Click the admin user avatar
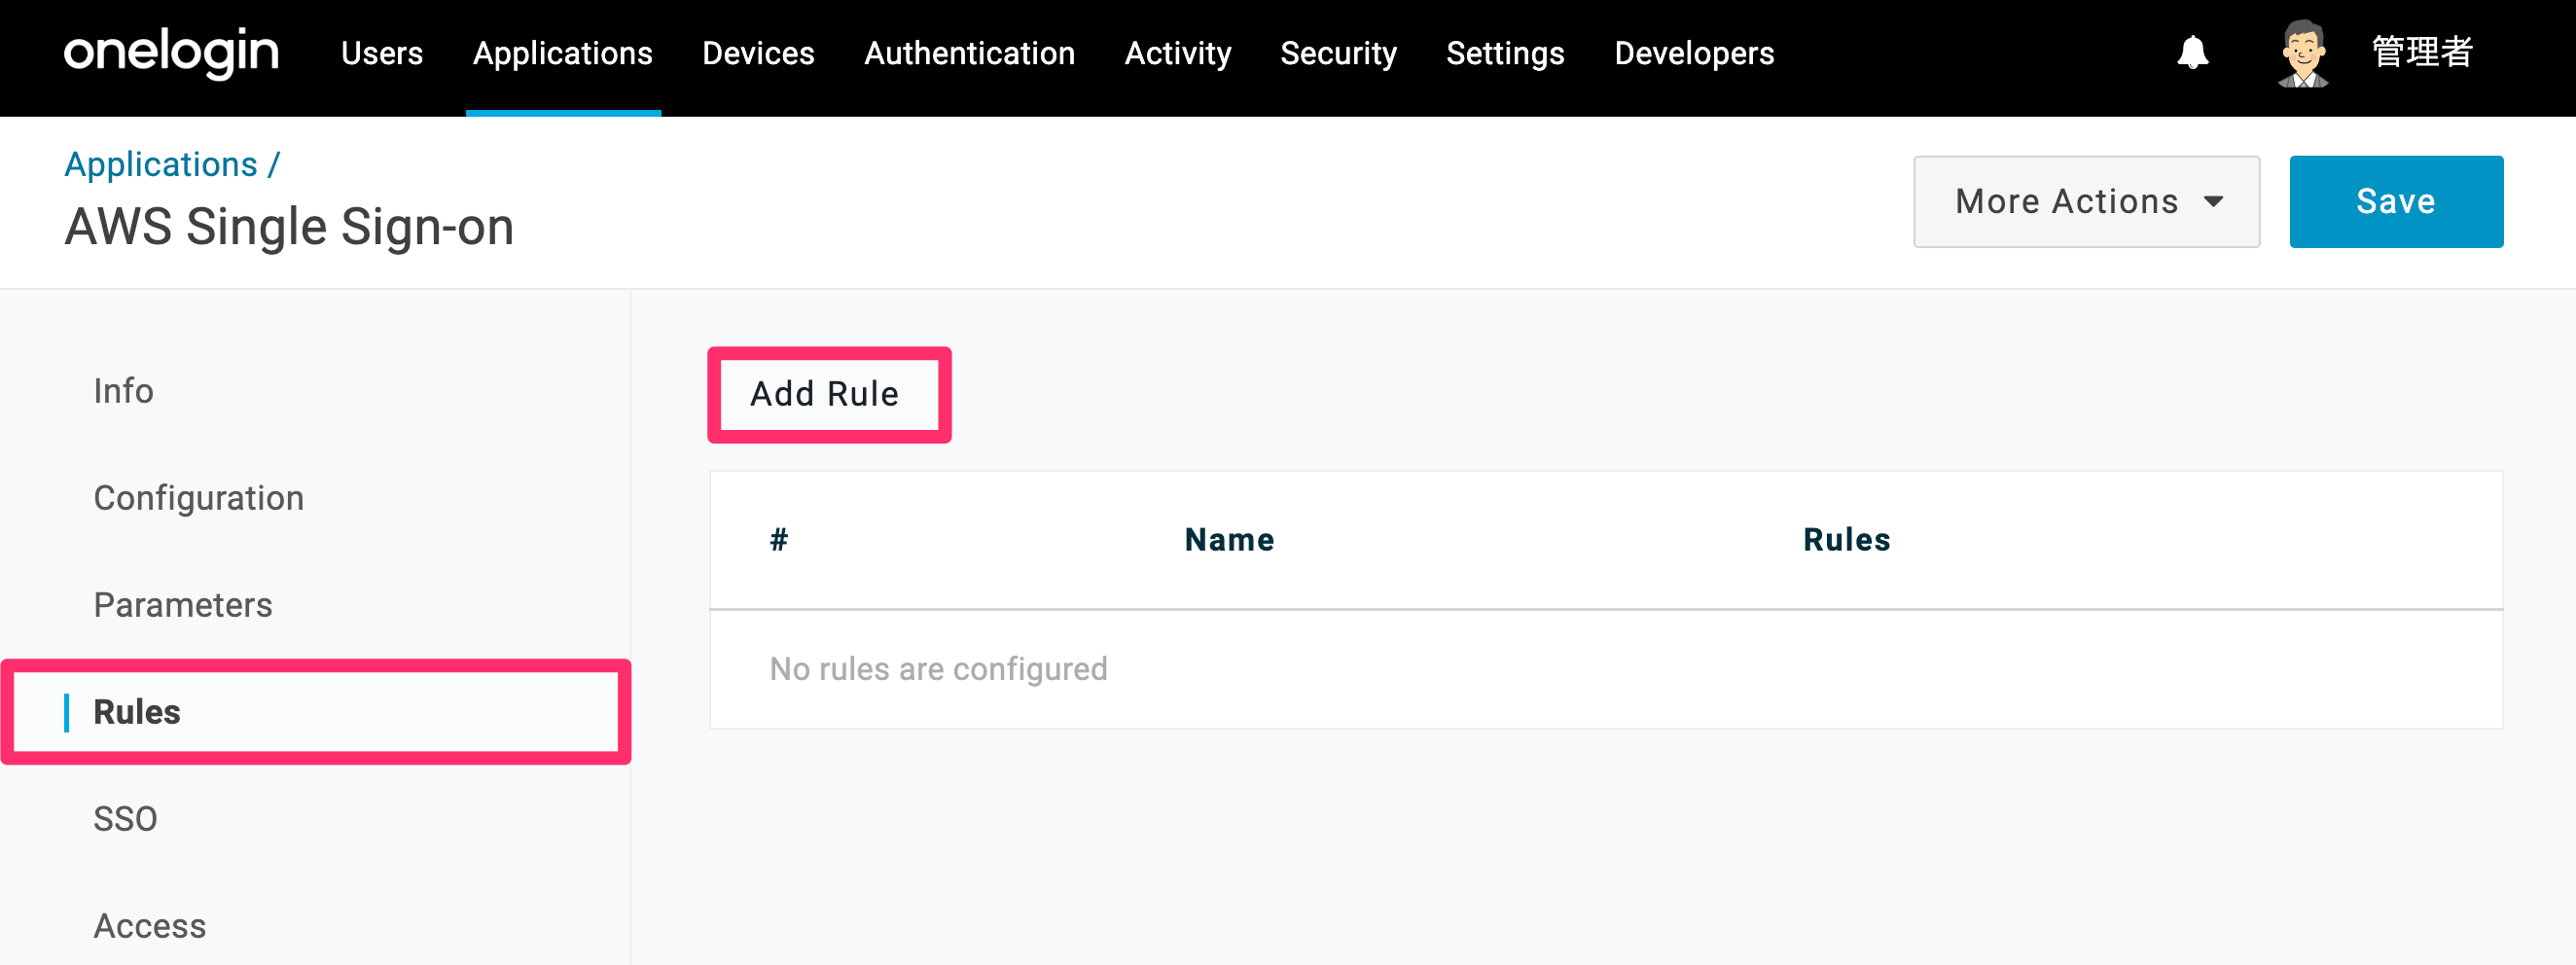 coord(2303,53)
